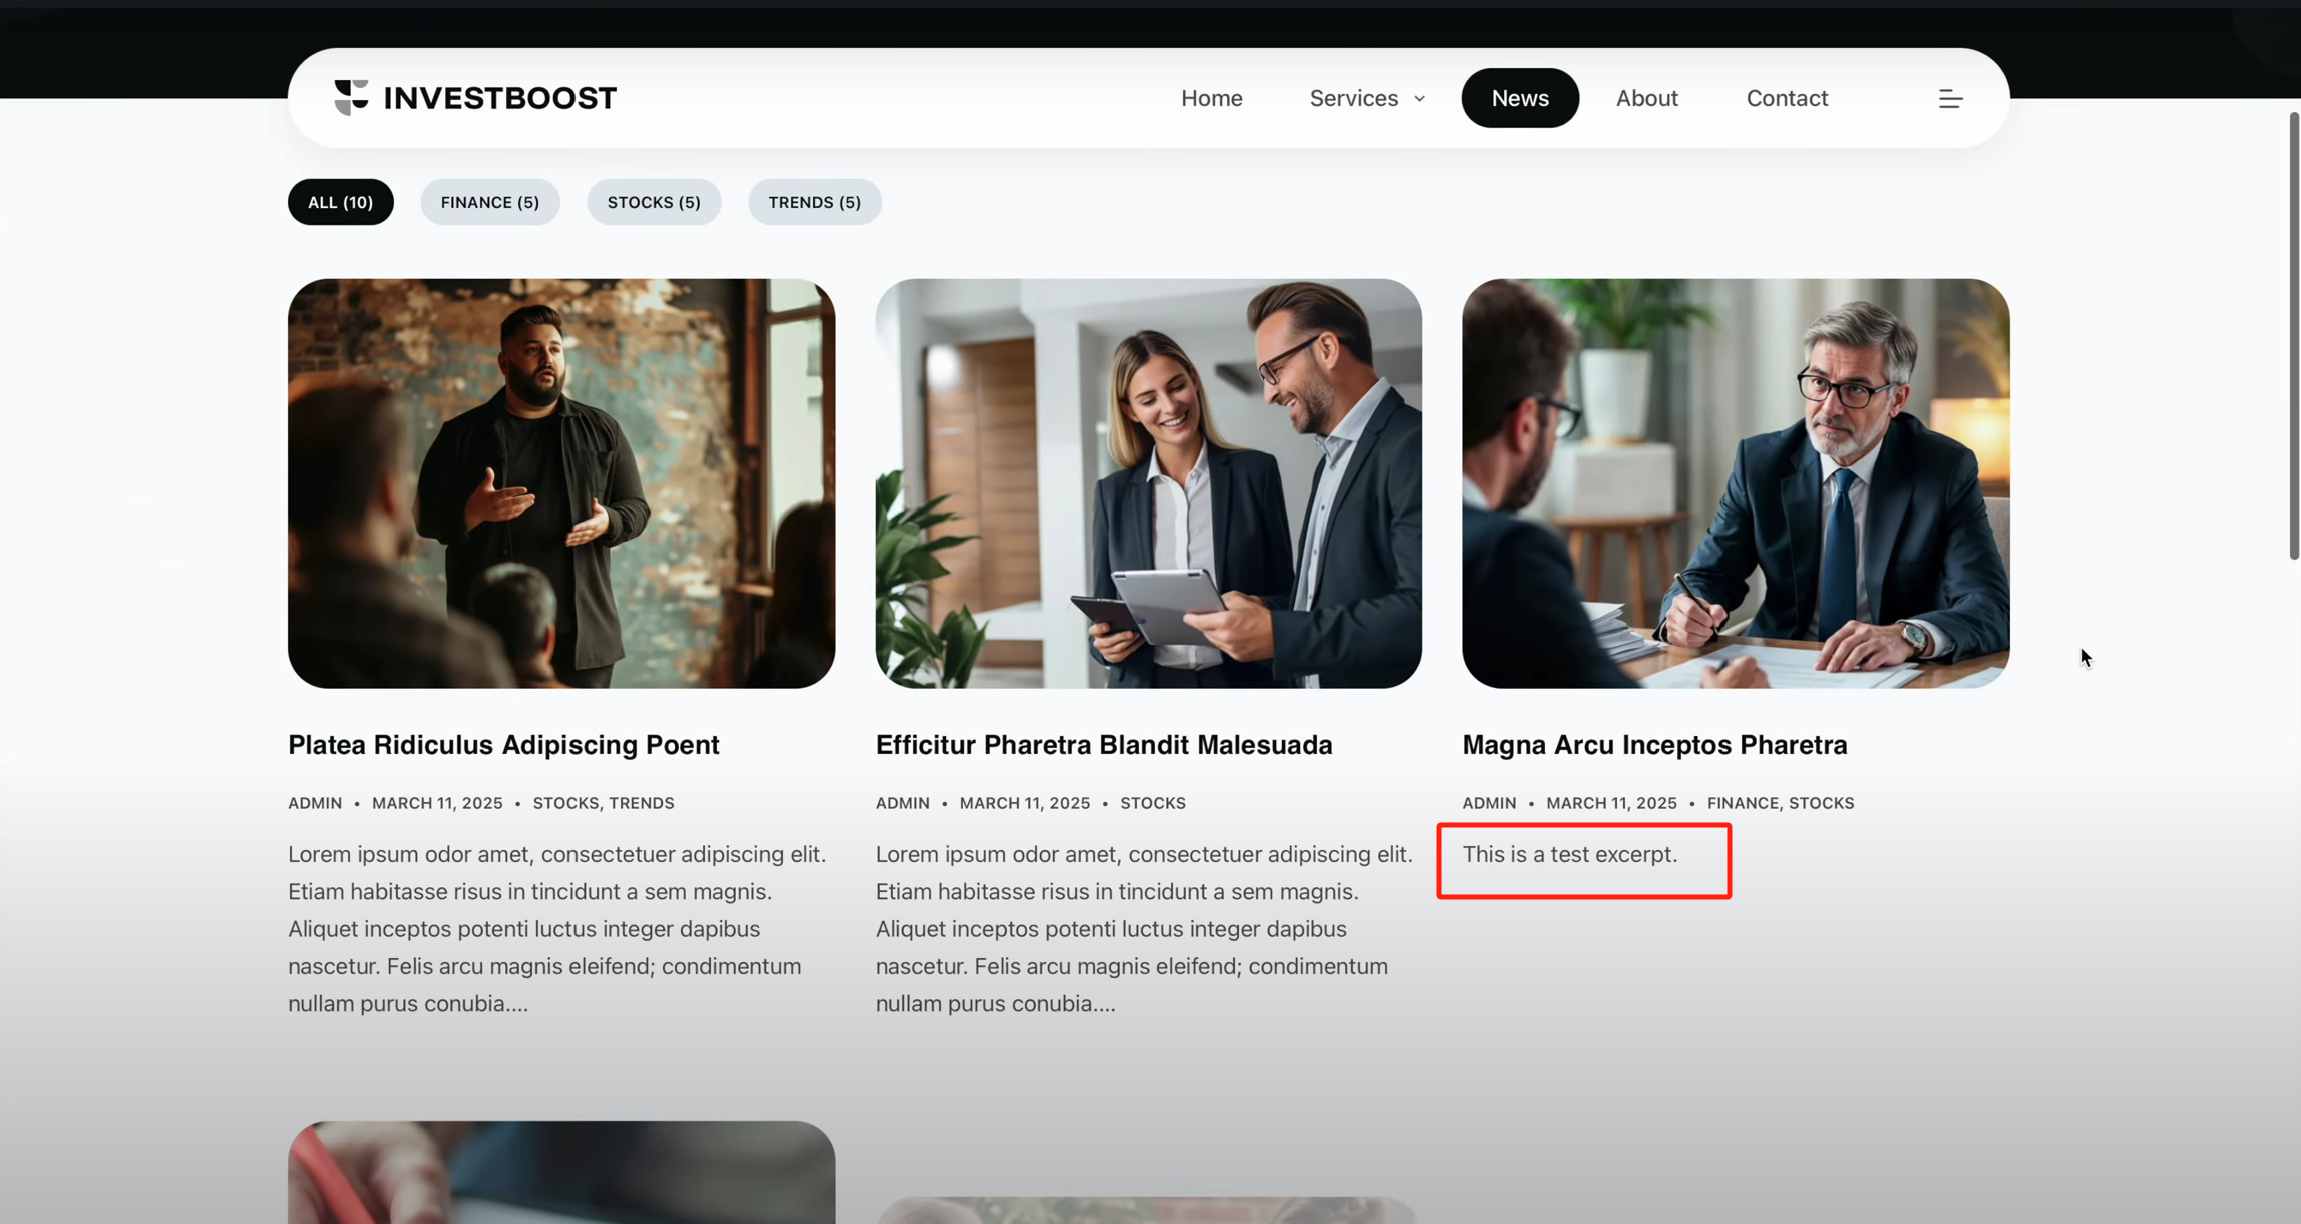The width and height of the screenshot is (2301, 1224).
Task: Click the TRENDS category under first post
Action: click(x=641, y=803)
